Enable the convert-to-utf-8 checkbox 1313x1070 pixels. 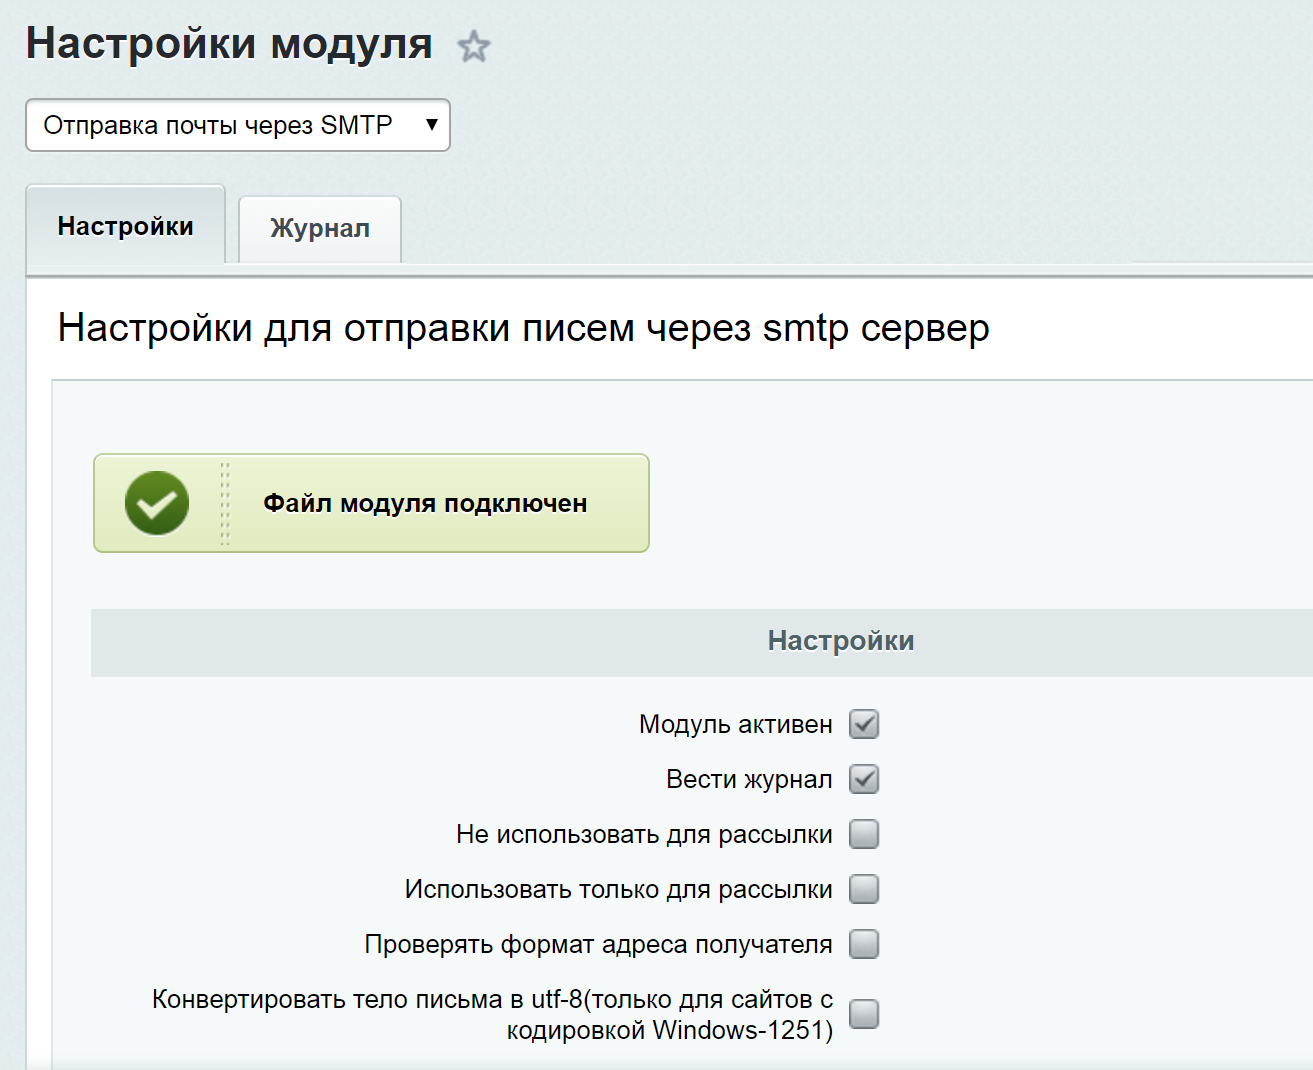click(x=864, y=1014)
